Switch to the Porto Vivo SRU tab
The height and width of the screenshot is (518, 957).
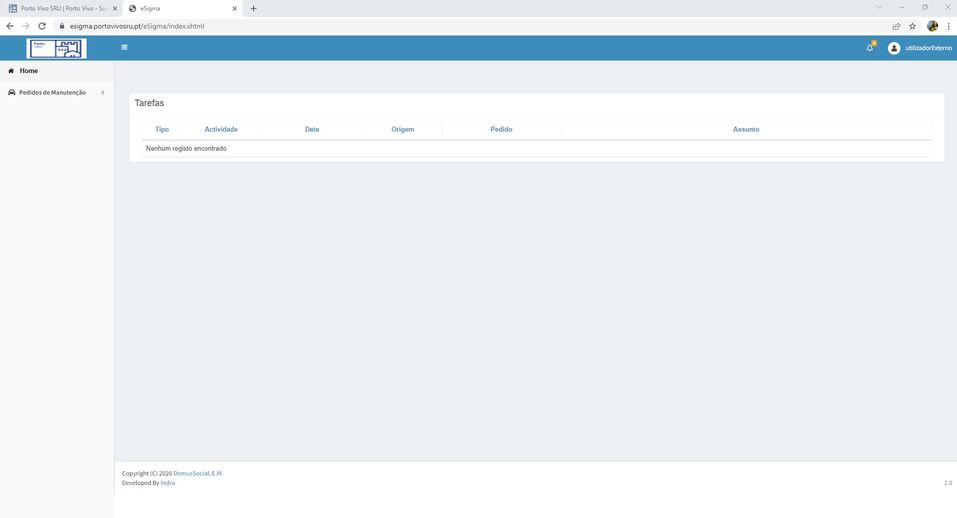62,8
